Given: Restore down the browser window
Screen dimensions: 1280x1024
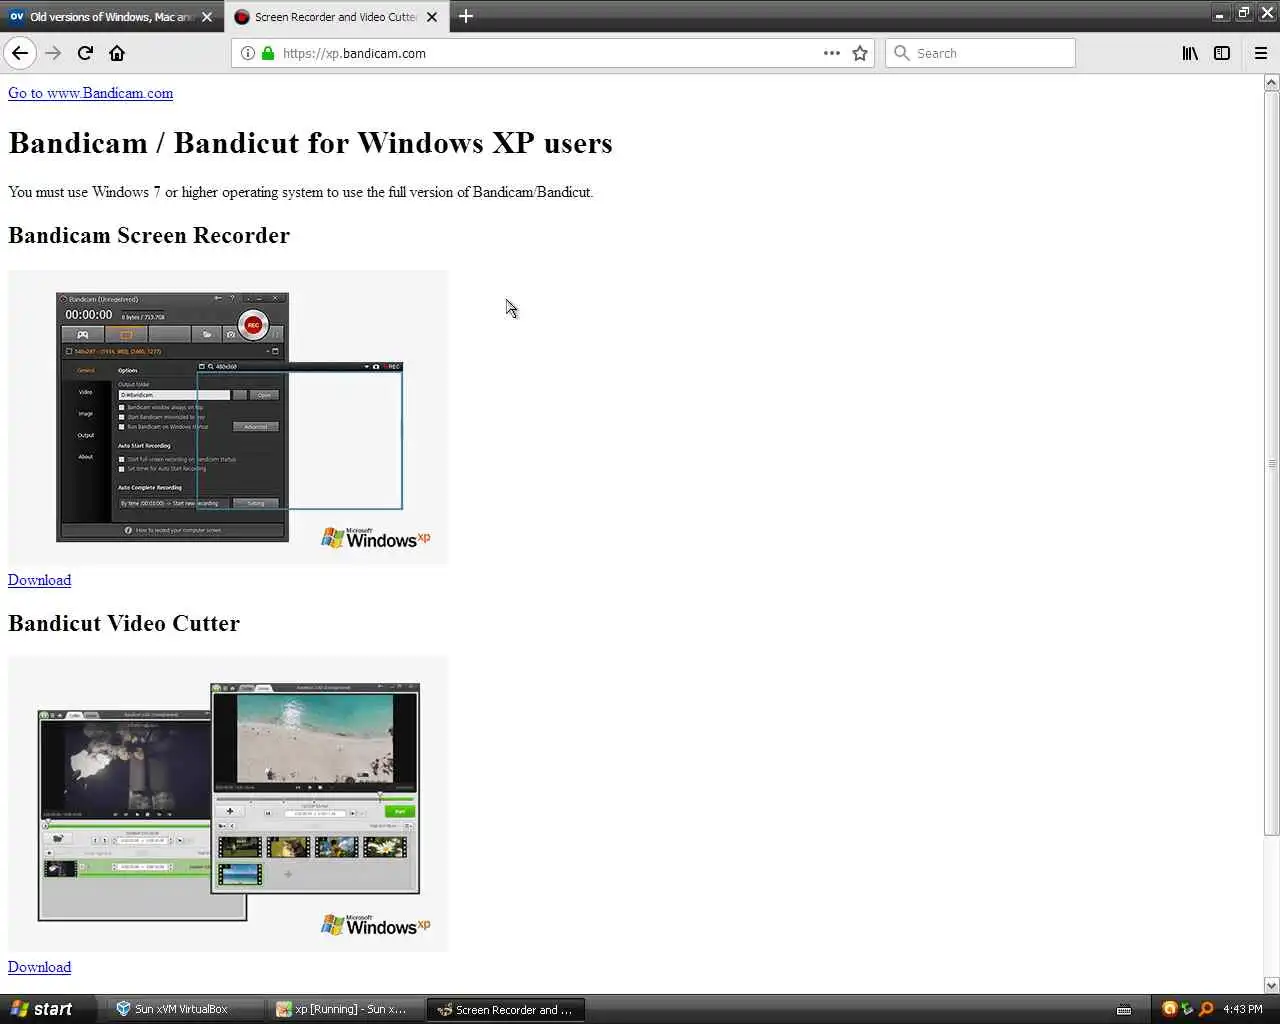Looking at the screenshot, I should tap(1244, 13).
